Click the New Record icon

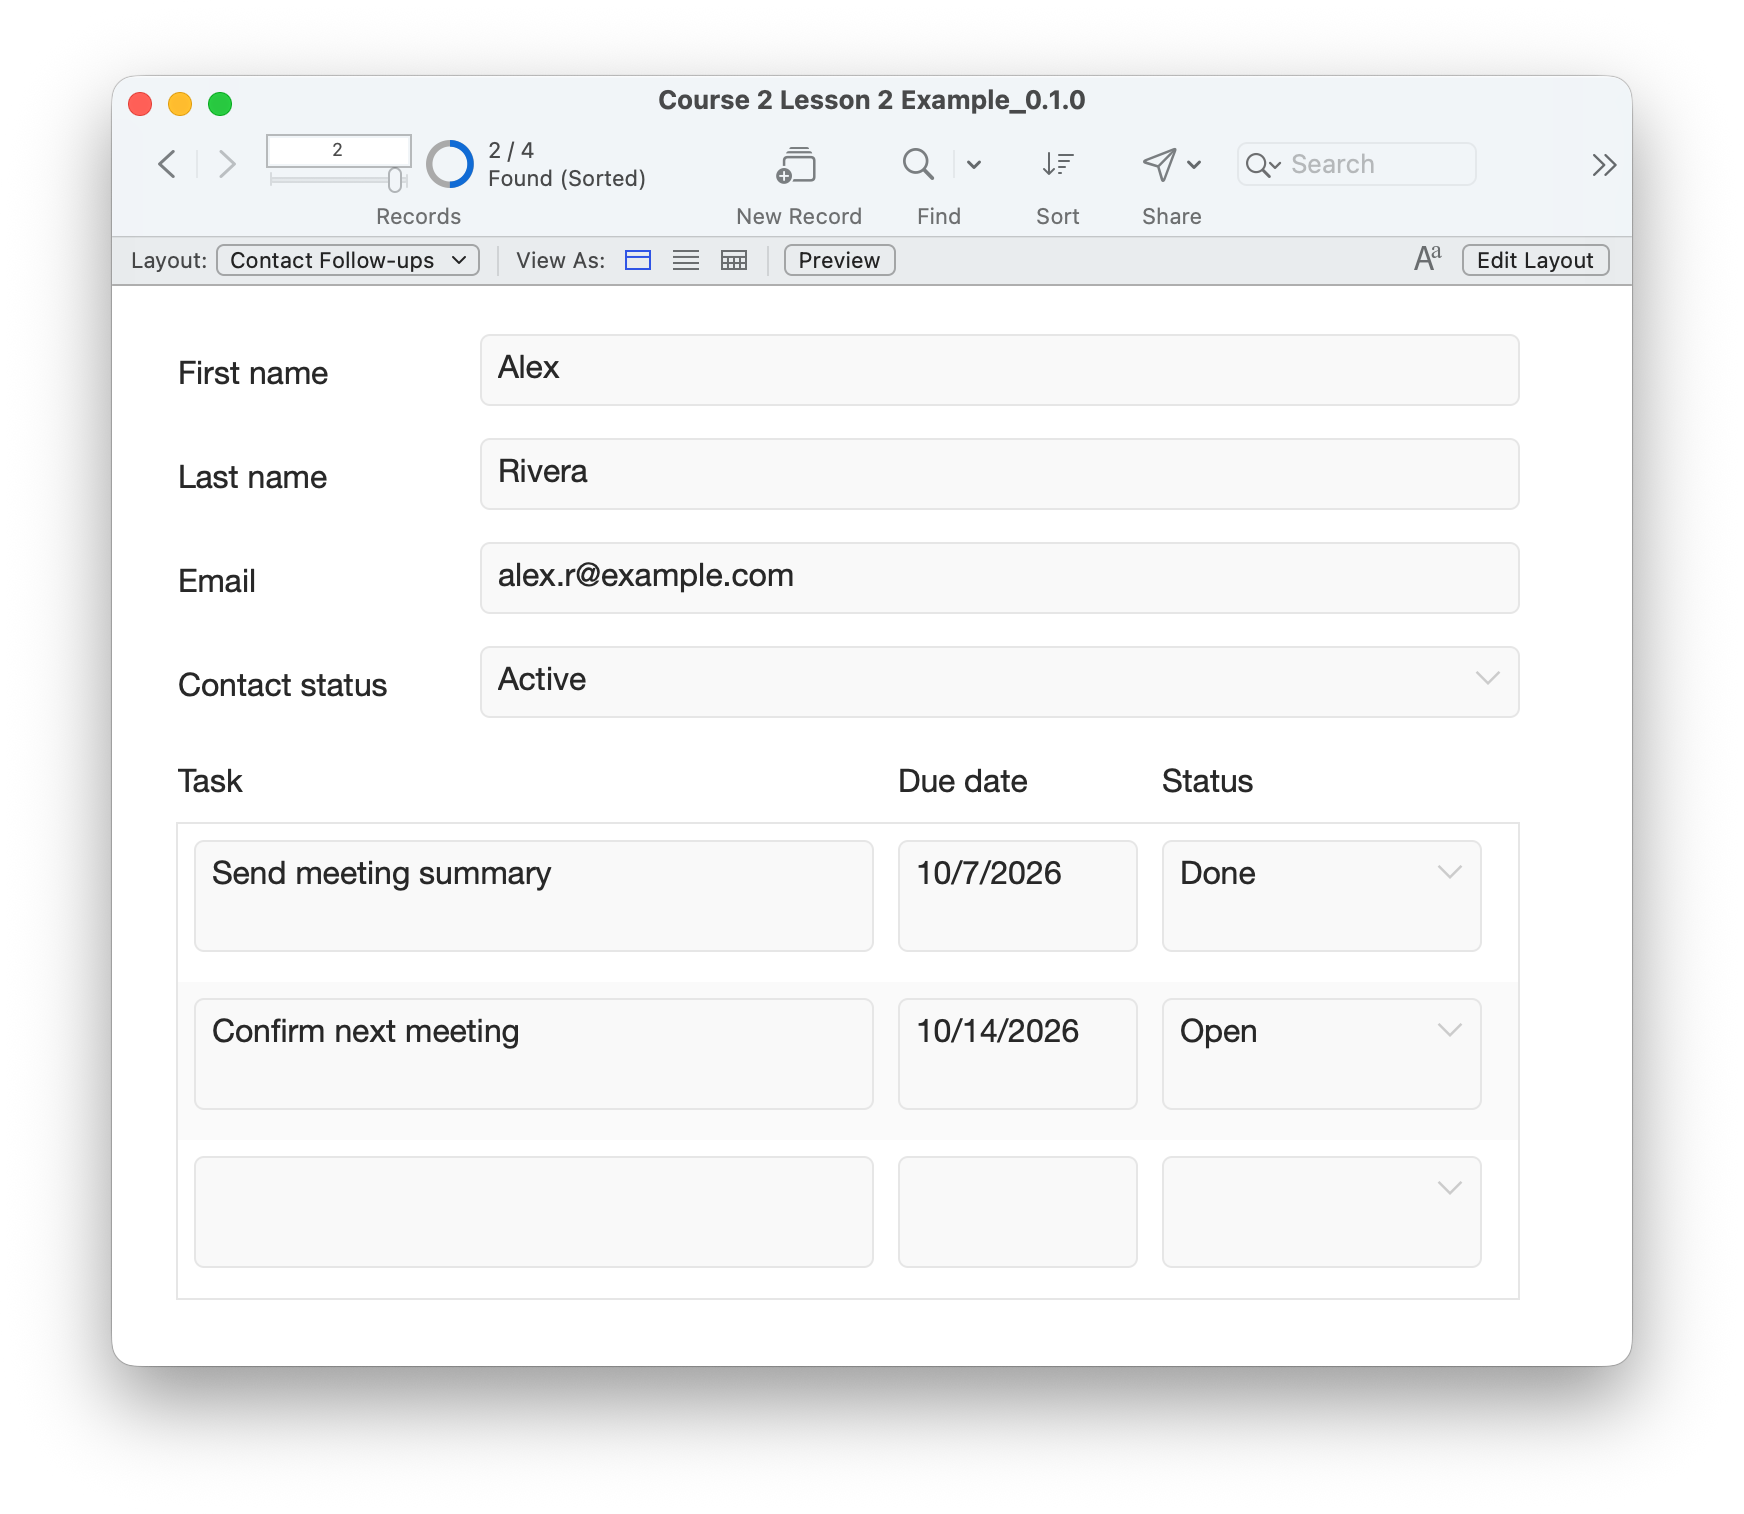(x=797, y=165)
